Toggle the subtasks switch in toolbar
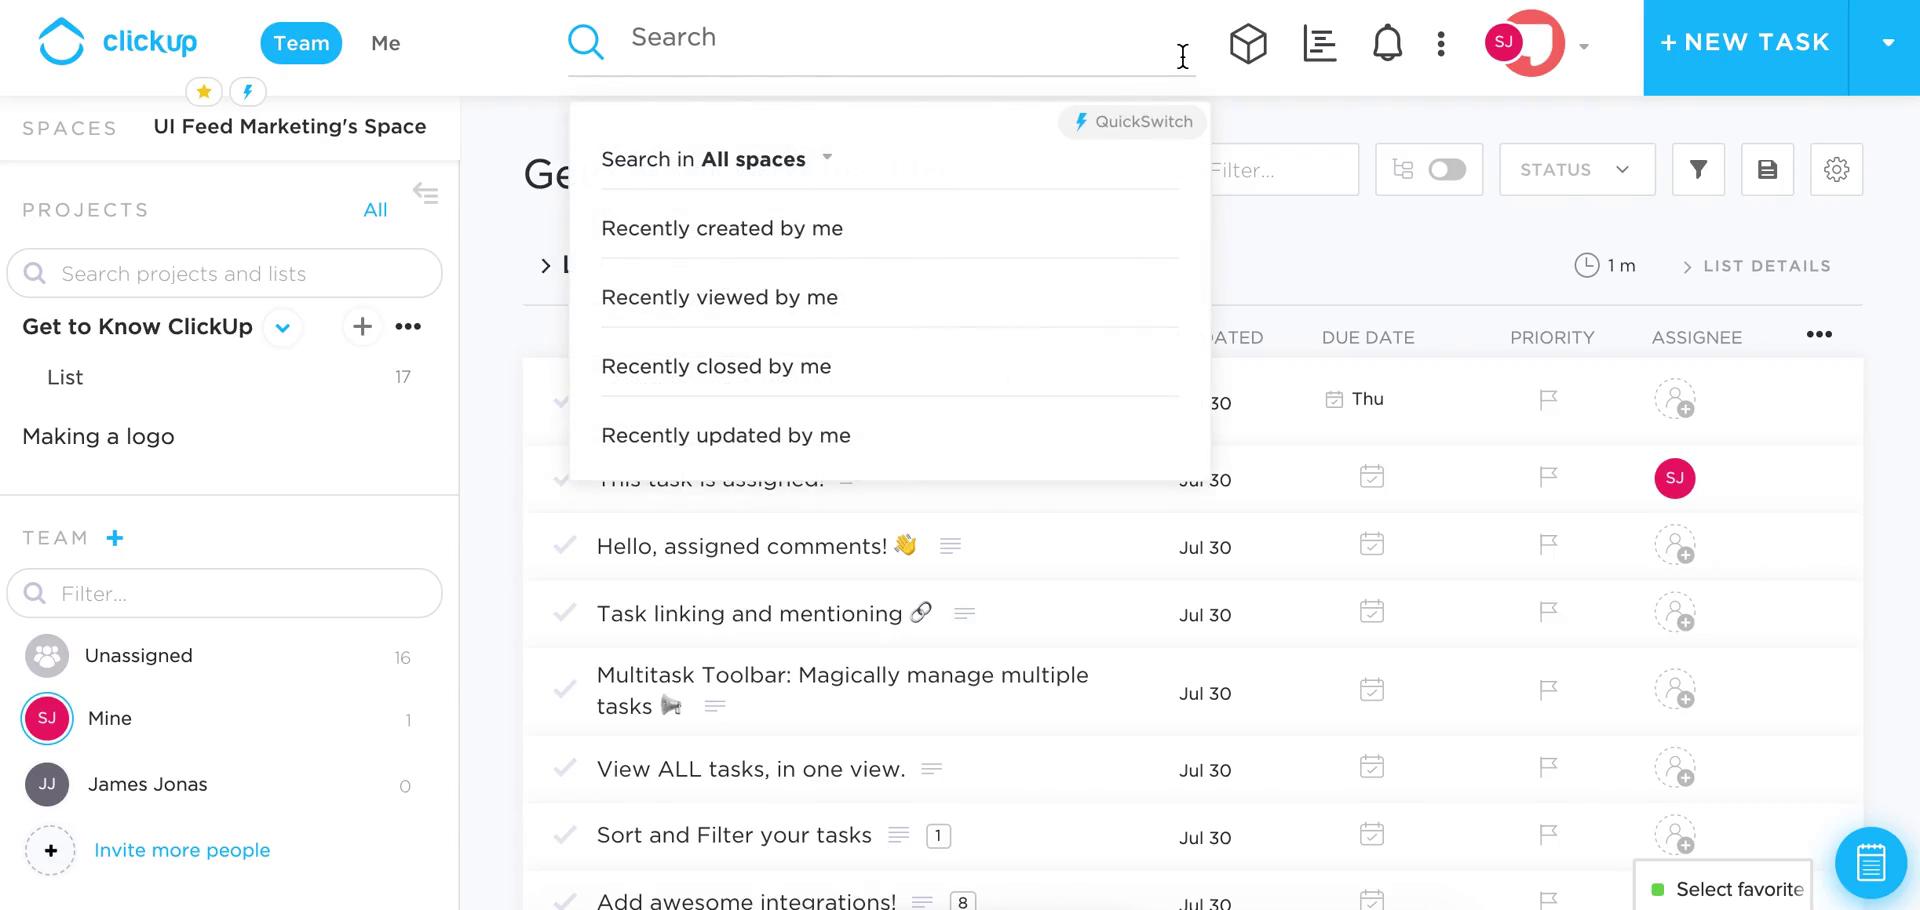This screenshot has height=910, width=1920. tap(1447, 169)
